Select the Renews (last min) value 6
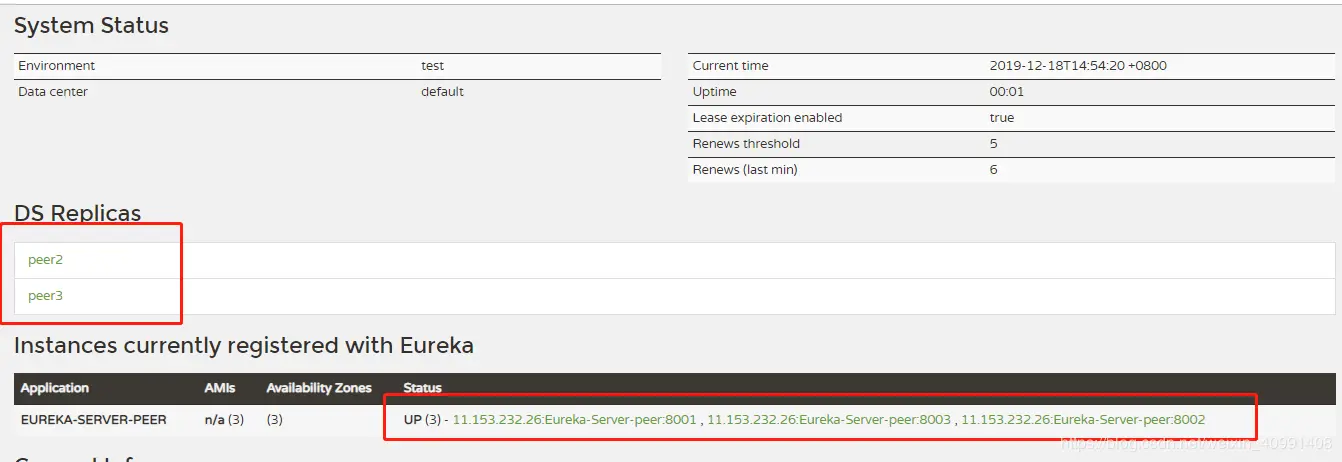This screenshot has width=1342, height=462. point(994,170)
